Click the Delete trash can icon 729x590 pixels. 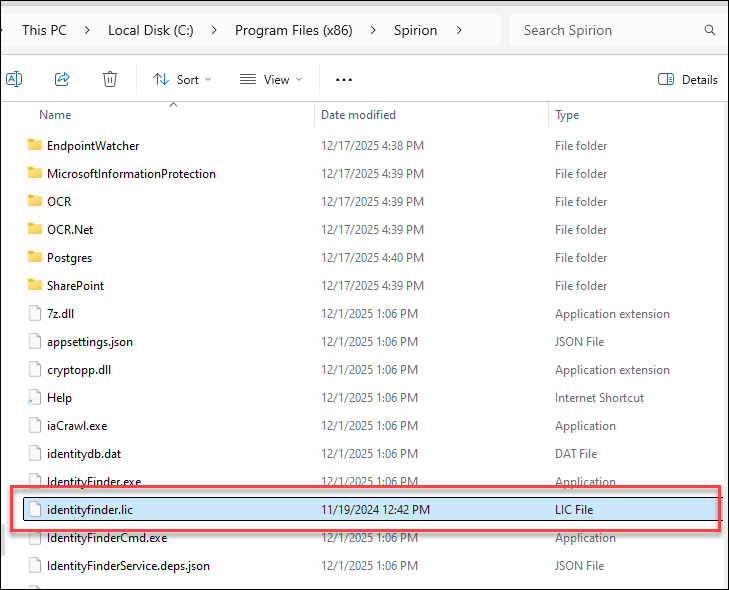[x=110, y=79]
